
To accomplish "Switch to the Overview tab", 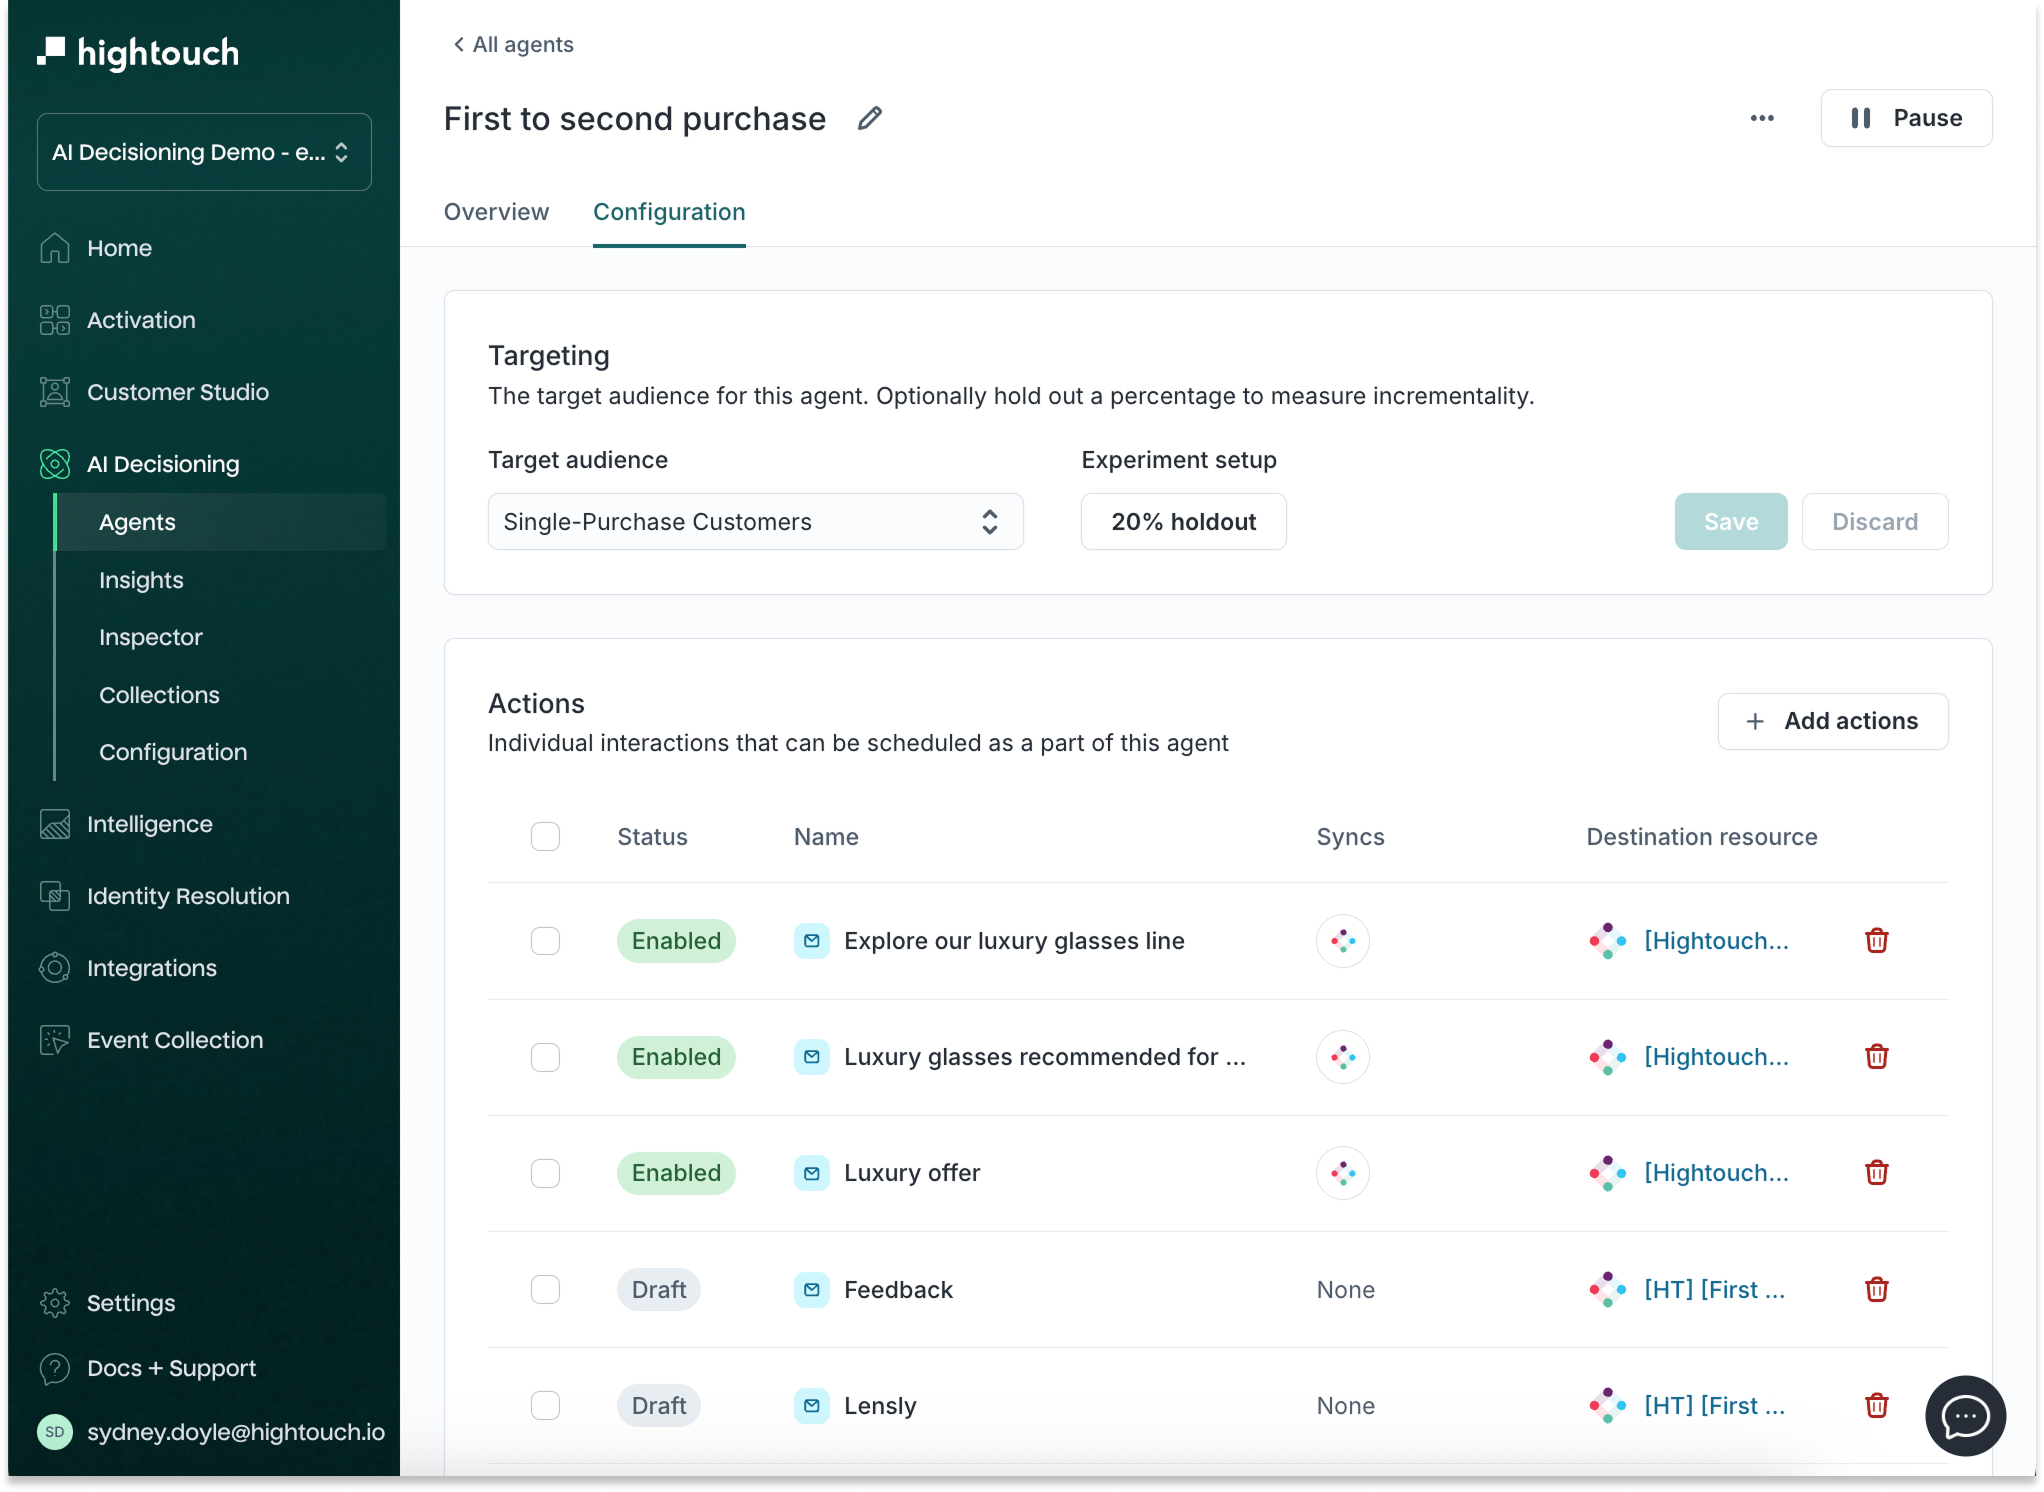I will click(x=496, y=212).
